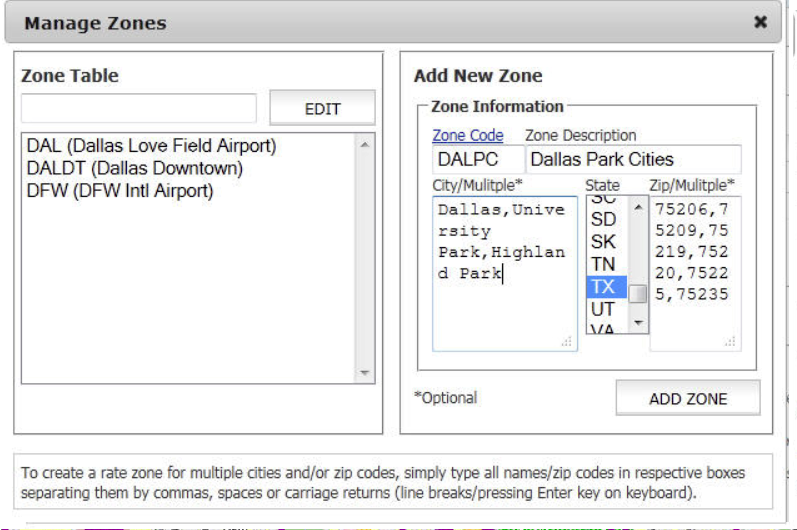797x530 pixels.
Task: Focus the Zone Table search field
Action: tap(139, 109)
